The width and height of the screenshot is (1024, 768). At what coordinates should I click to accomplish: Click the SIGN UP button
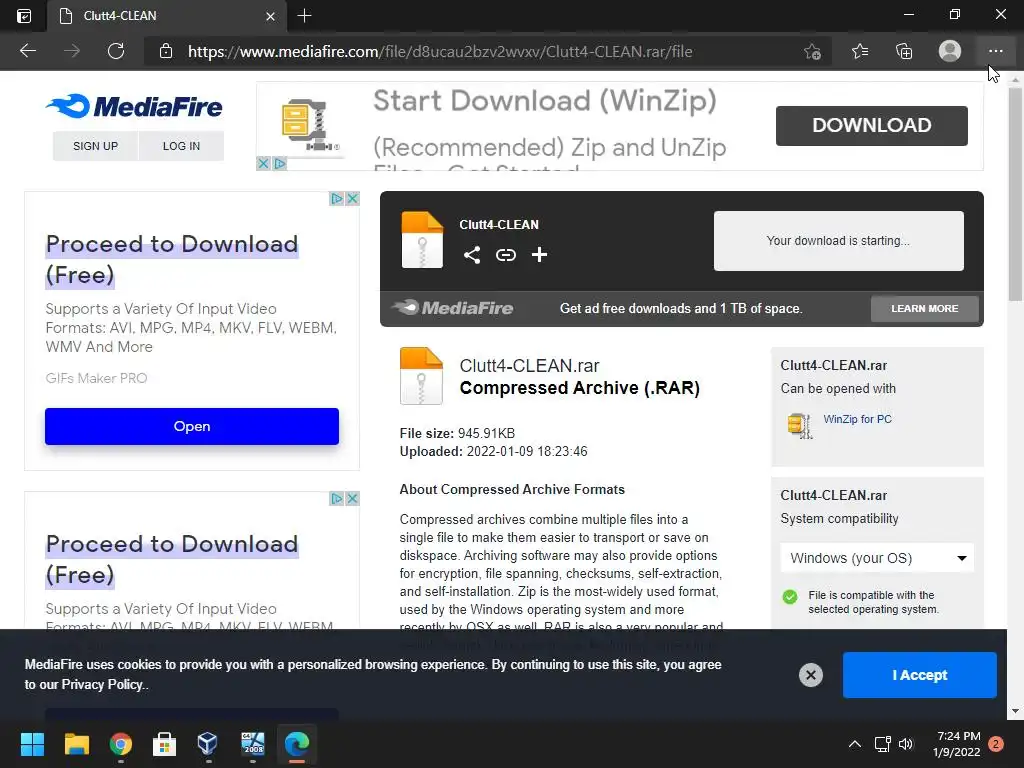pyautogui.click(x=95, y=146)
